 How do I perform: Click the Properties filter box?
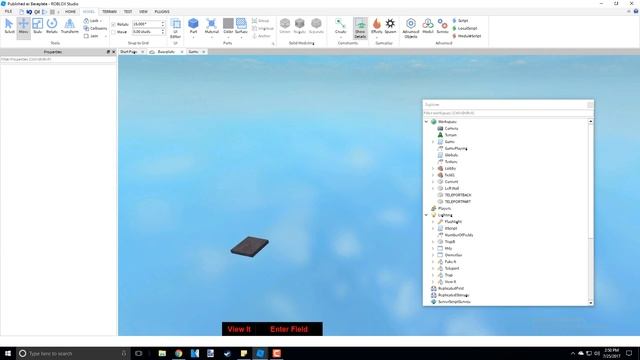[x=58, y=59]
